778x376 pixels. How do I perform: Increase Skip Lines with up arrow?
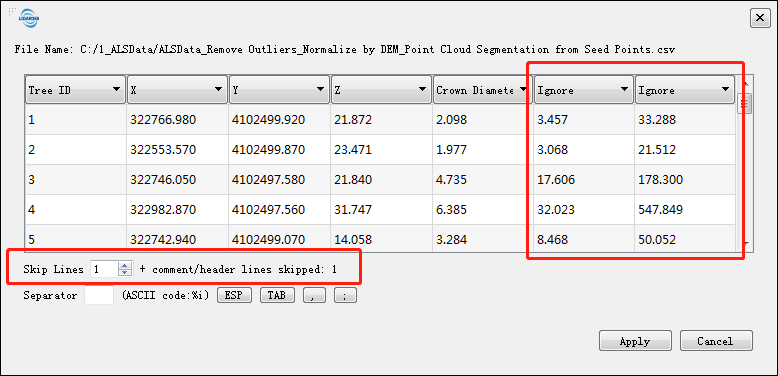[x=125, y=266]
